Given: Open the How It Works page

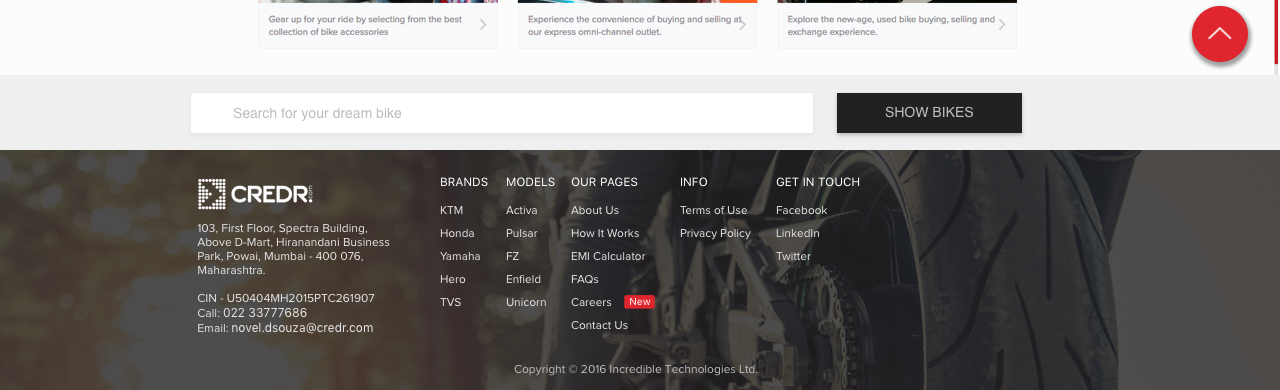Looking at the screenshot, I should (x=605, y=233).
